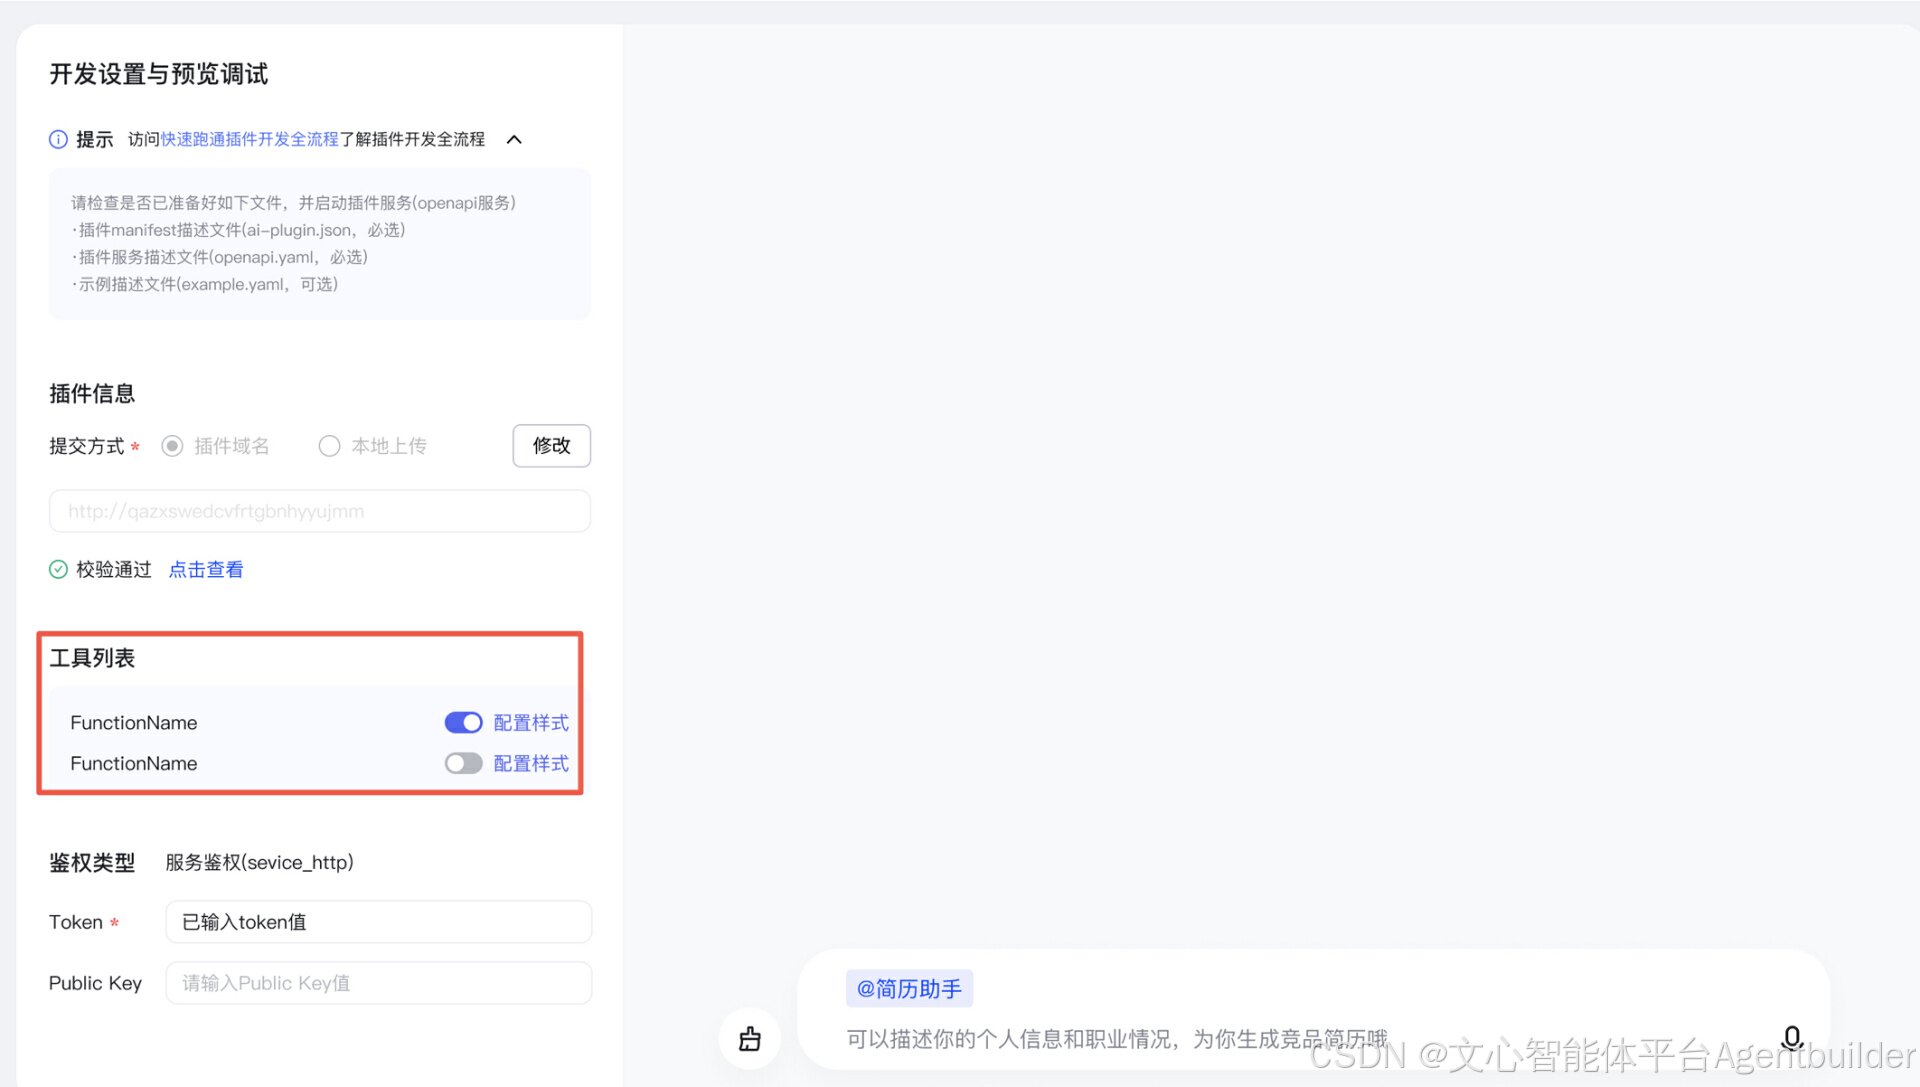The width and height of the screenshot is (1920, 1087).
Task: Enable the second FunctionName toggle
Action: click(x=463, y=763)
